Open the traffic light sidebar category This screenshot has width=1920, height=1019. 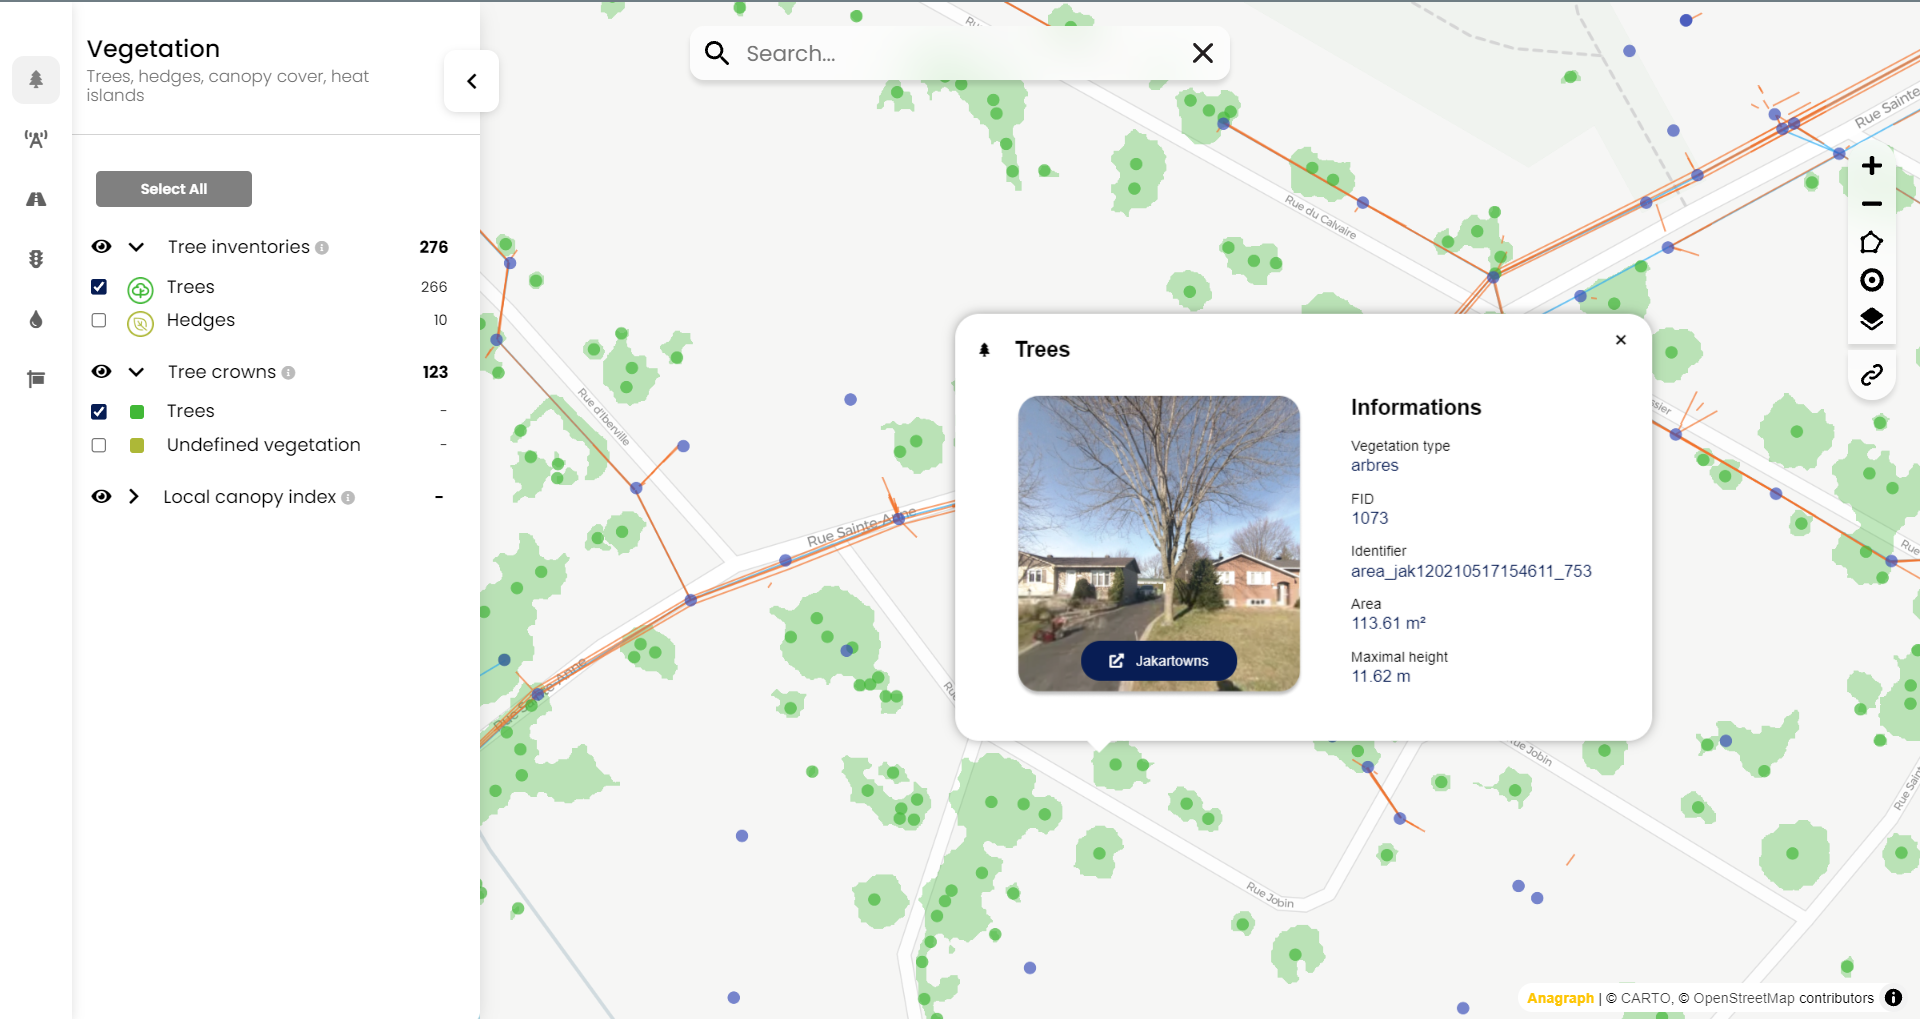click(36, 259)
